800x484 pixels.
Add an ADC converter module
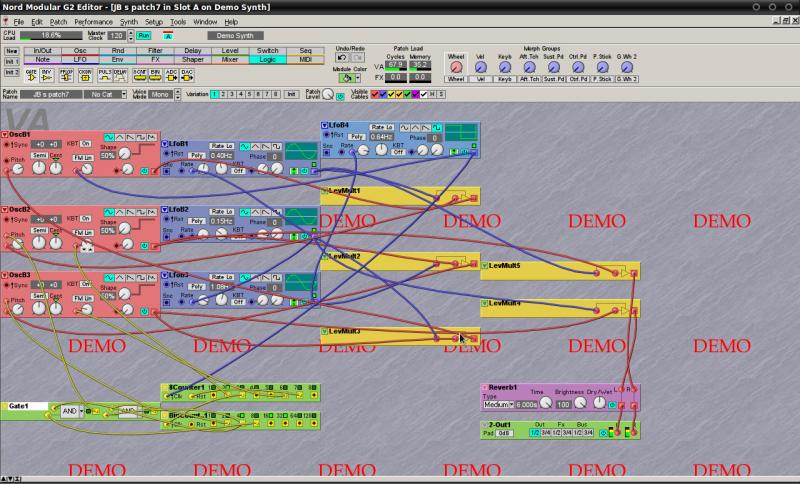pyautogui.click(x=171, y=75)
